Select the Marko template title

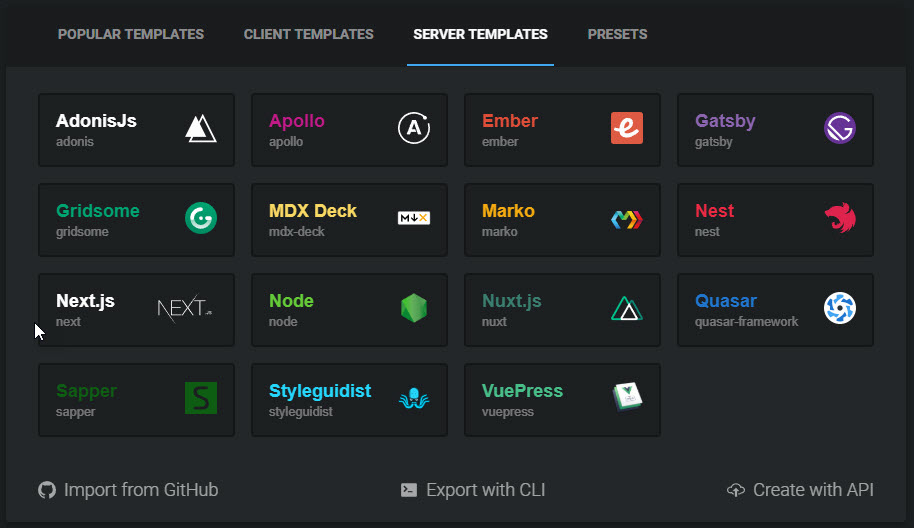point(508,211)
